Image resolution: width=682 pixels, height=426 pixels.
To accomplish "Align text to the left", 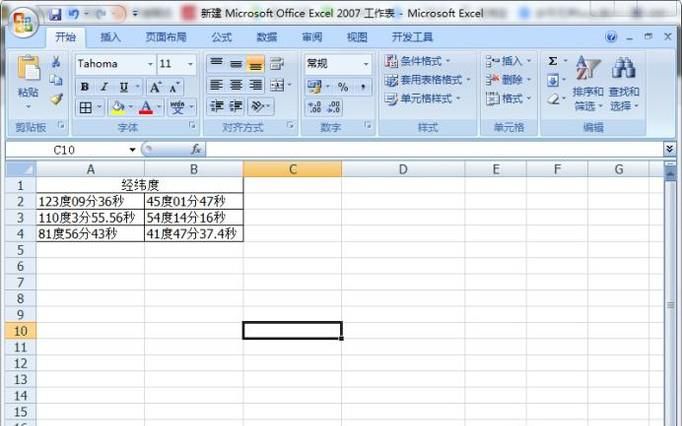I will point(216,85).
